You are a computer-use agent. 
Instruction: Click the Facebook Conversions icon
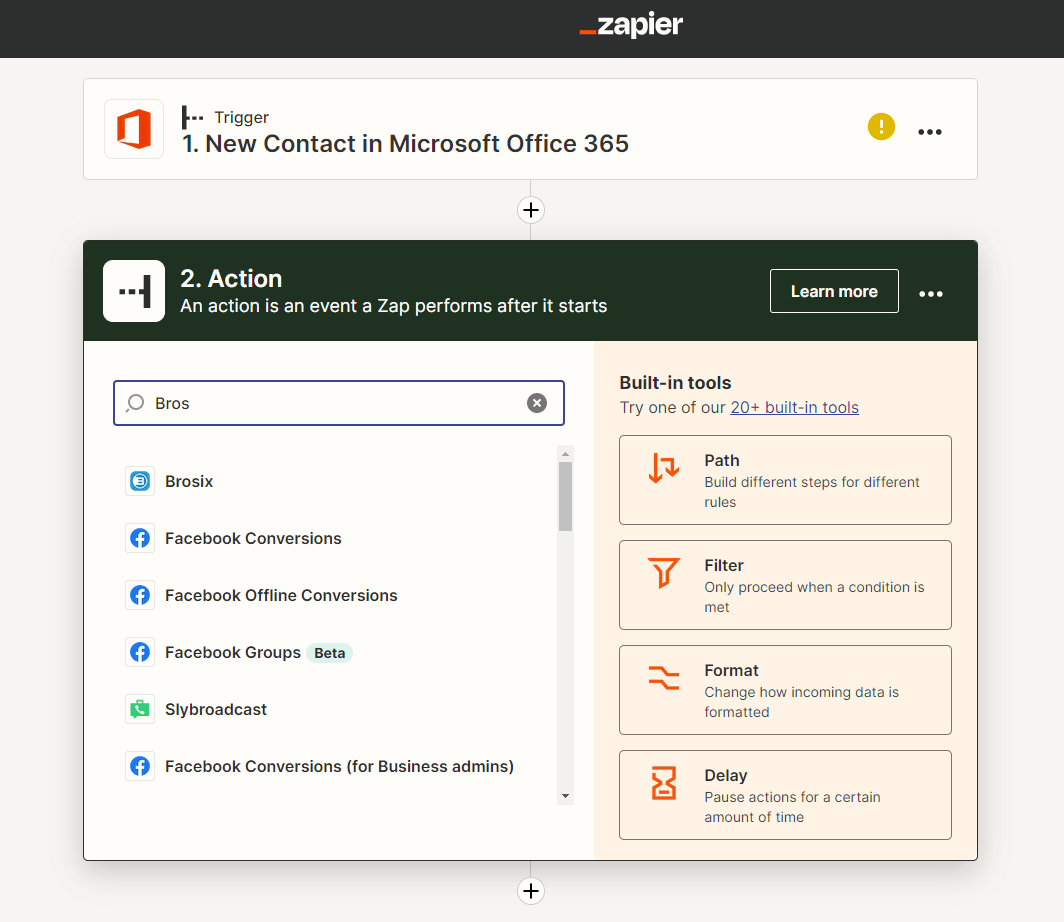pyautogui.click(x=140, y=538)
